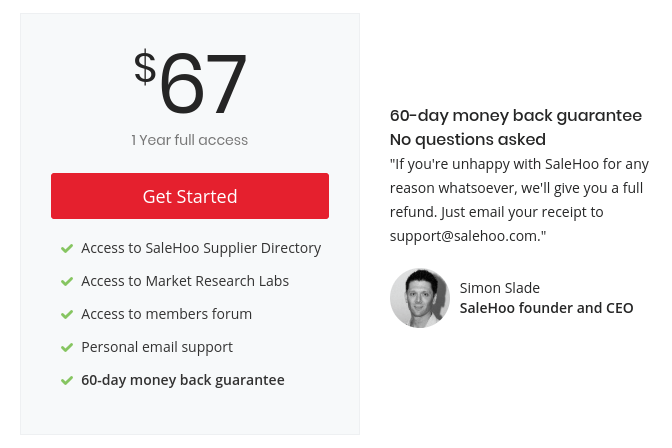Click the $67 price text
This screenshot has width=672, height=448.
click(x=190, y=82)
